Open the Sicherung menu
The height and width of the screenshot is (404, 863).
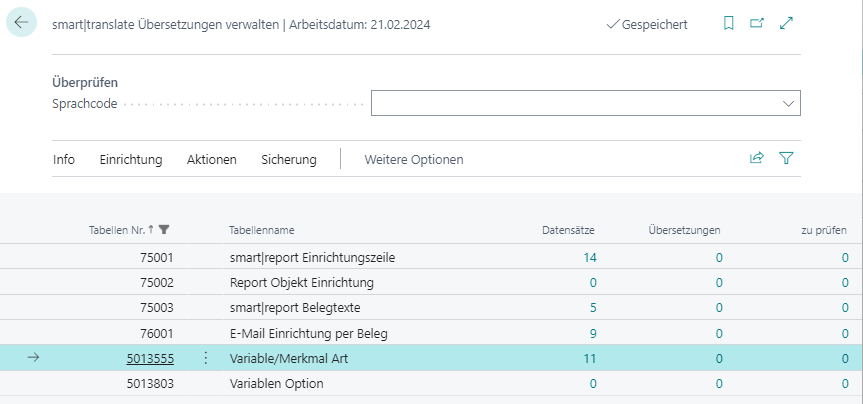pos(288,159)
